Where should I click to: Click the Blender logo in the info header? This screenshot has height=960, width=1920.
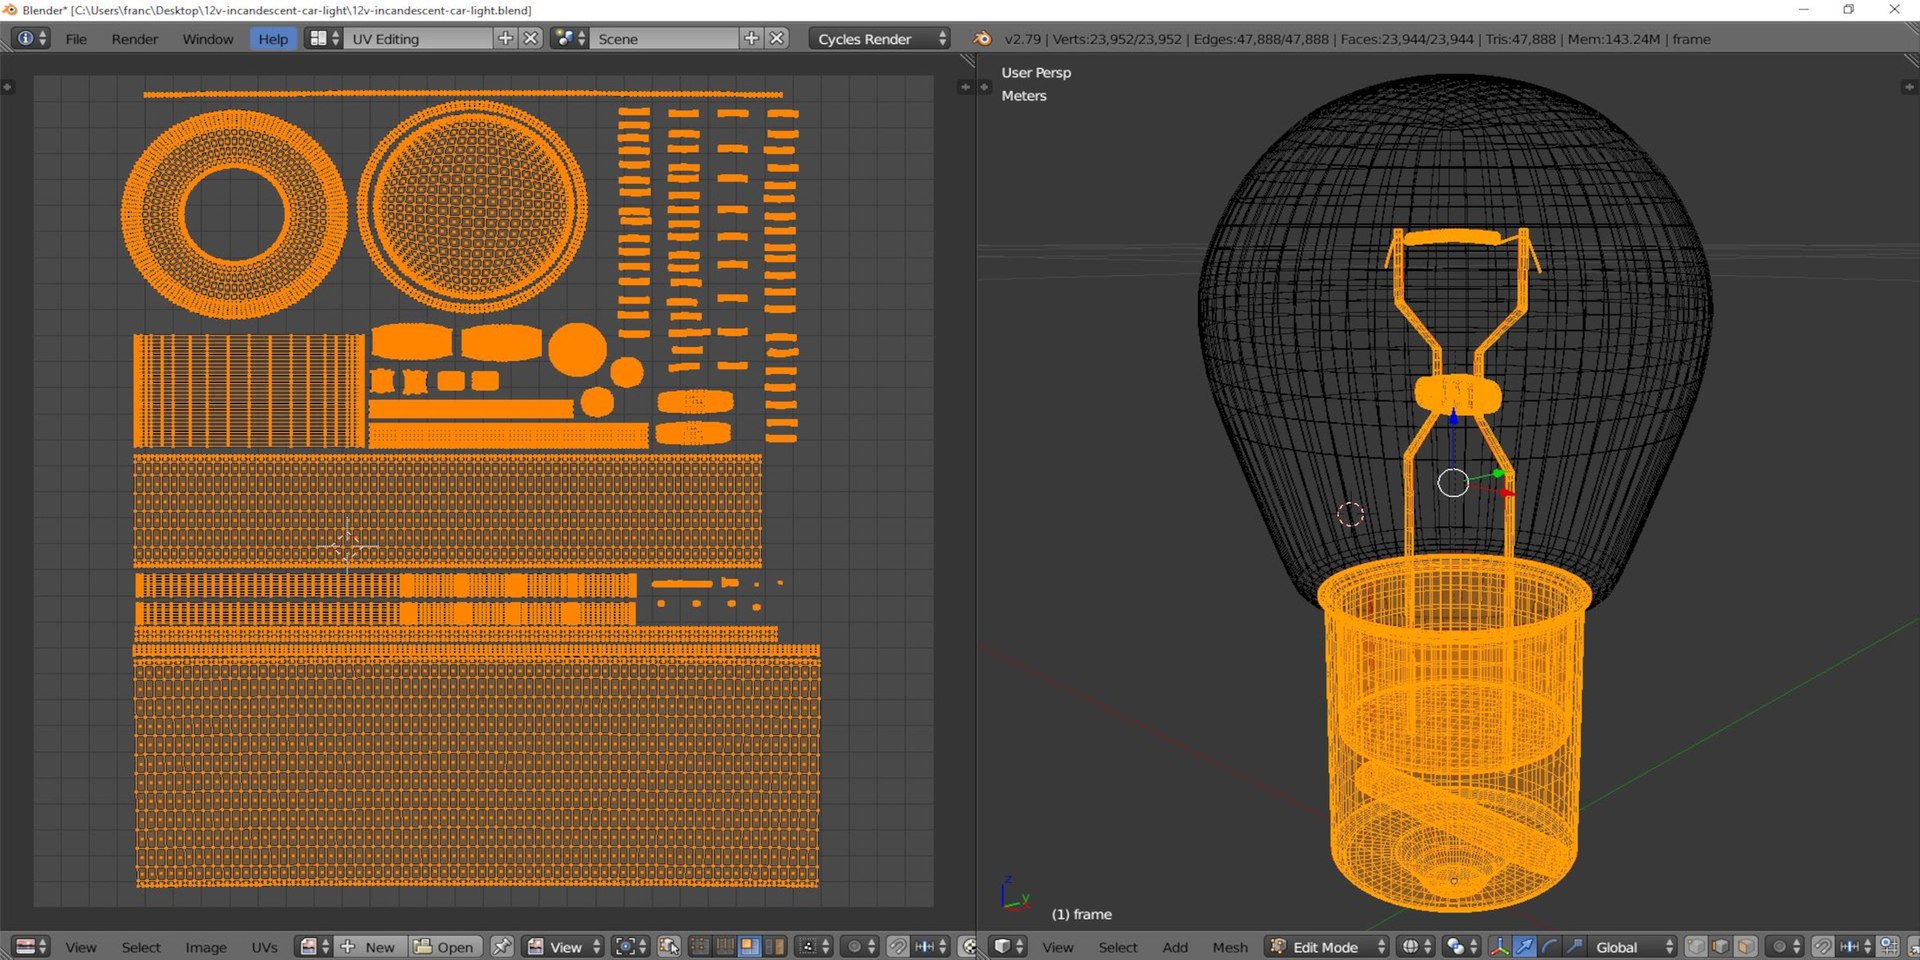point(982,39)
